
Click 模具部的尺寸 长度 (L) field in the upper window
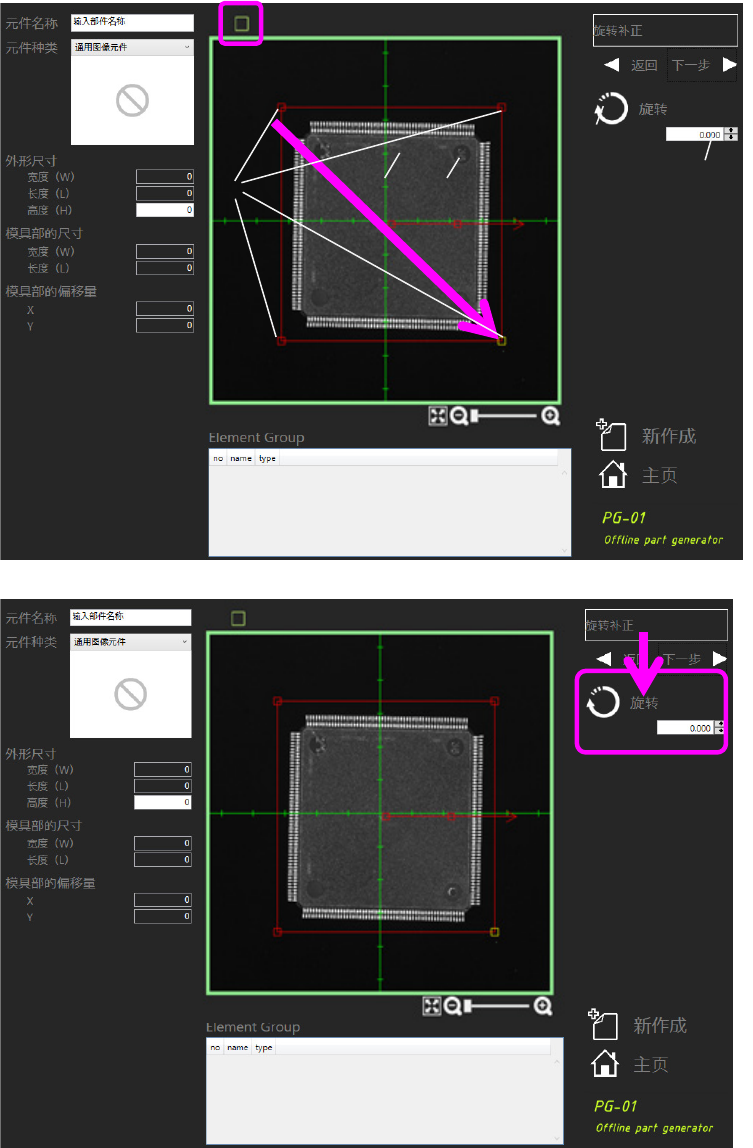[x=165, y=268]
